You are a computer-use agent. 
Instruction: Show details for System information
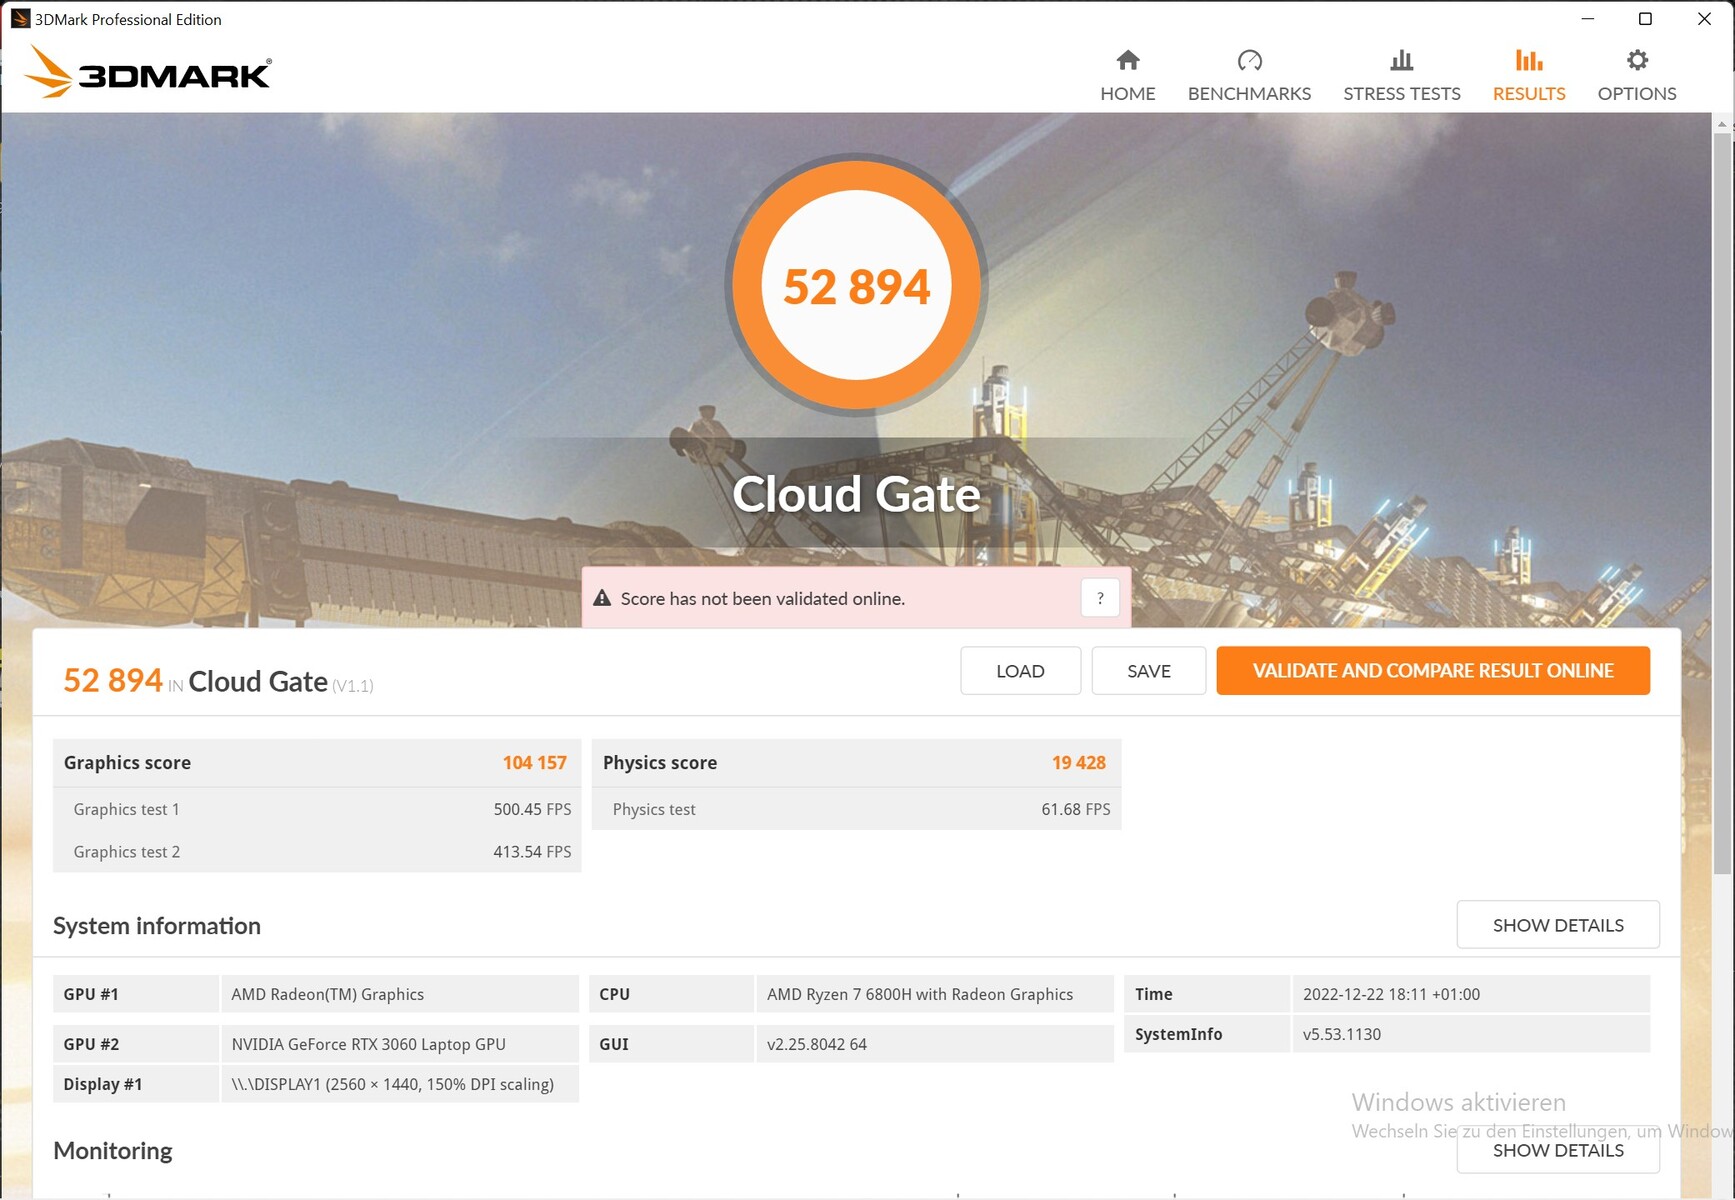1557,925
